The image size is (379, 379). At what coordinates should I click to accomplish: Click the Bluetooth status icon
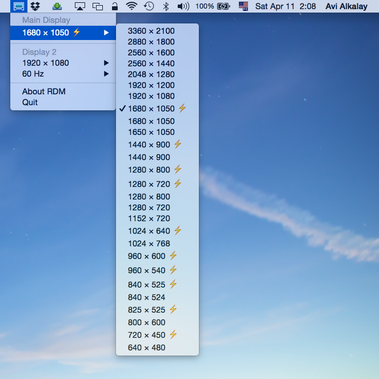[x=166, y=6]
